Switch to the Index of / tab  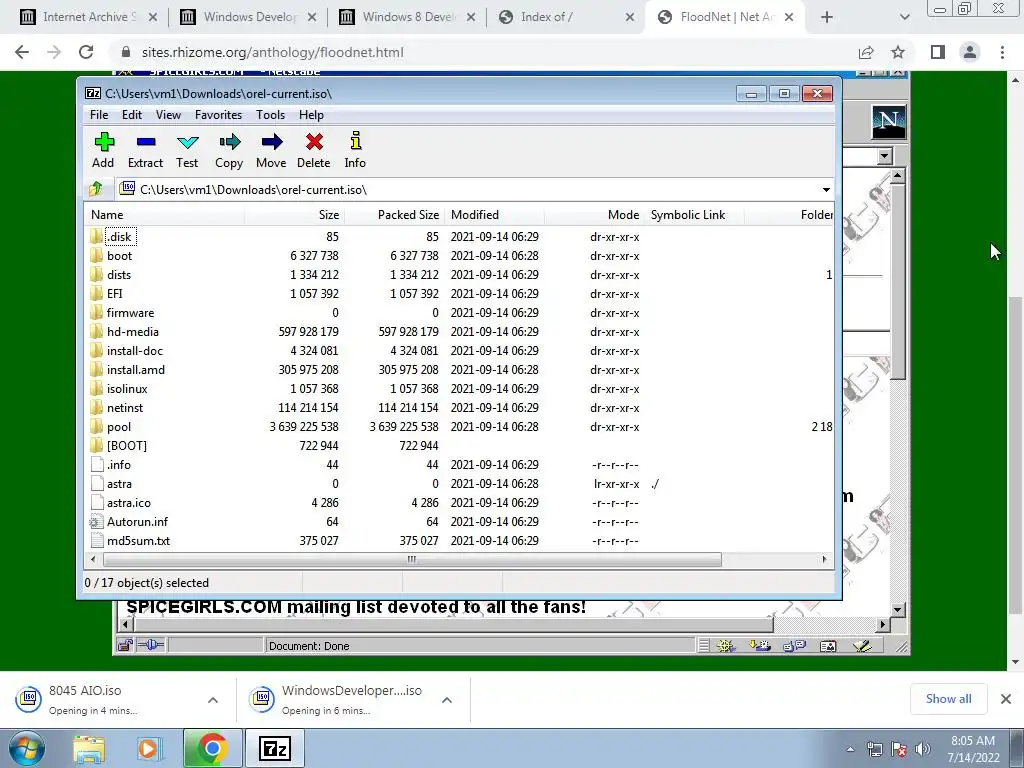tap(565, 18)
